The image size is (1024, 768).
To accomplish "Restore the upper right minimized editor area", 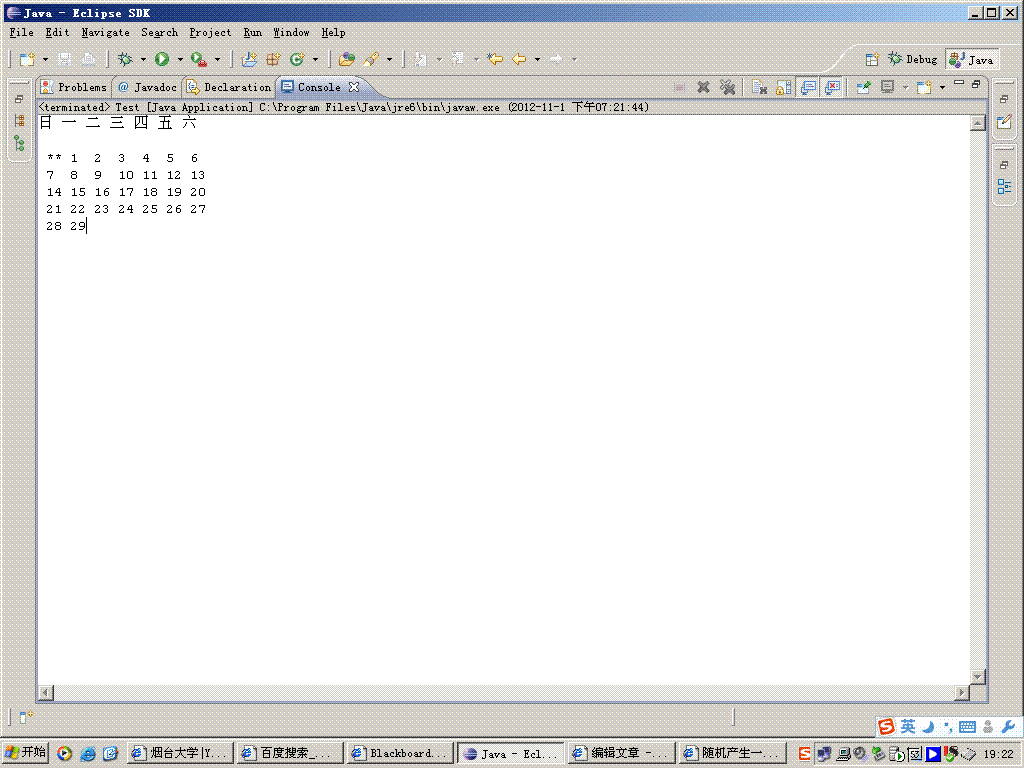I will [x=1004, y=99].
